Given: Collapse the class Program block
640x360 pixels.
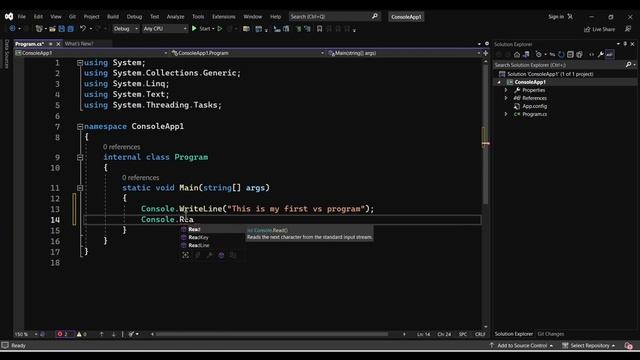Looking at the screenshot, I should pyautogui.click(x=80, y=157).
